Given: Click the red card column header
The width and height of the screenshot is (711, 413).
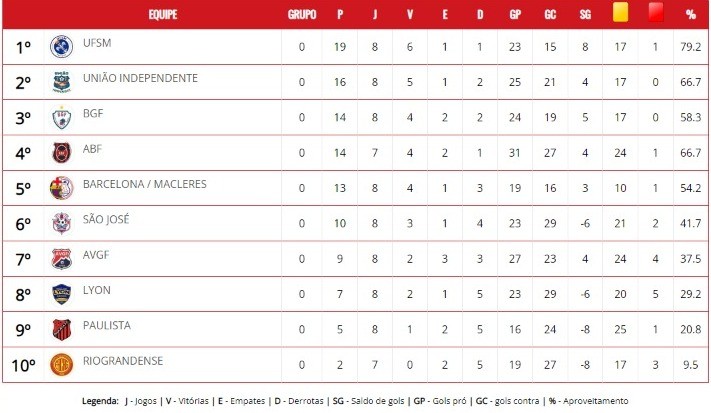Looking at the screenshot, I should 656,13.
